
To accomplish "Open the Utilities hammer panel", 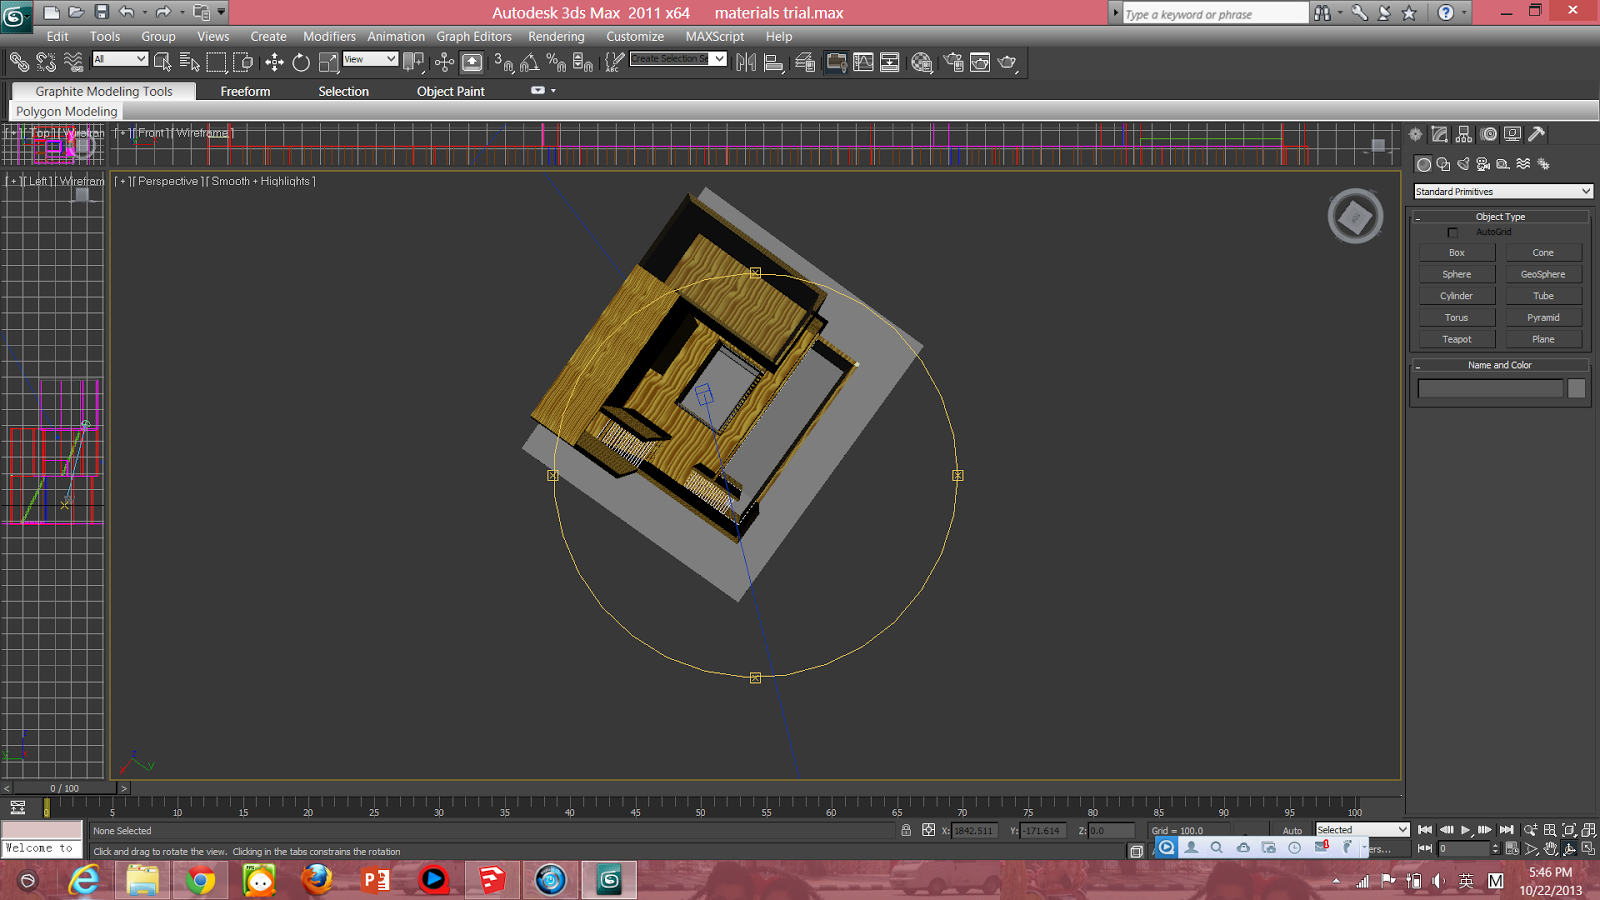I will pyautogui.click(x=1537, y=134).
